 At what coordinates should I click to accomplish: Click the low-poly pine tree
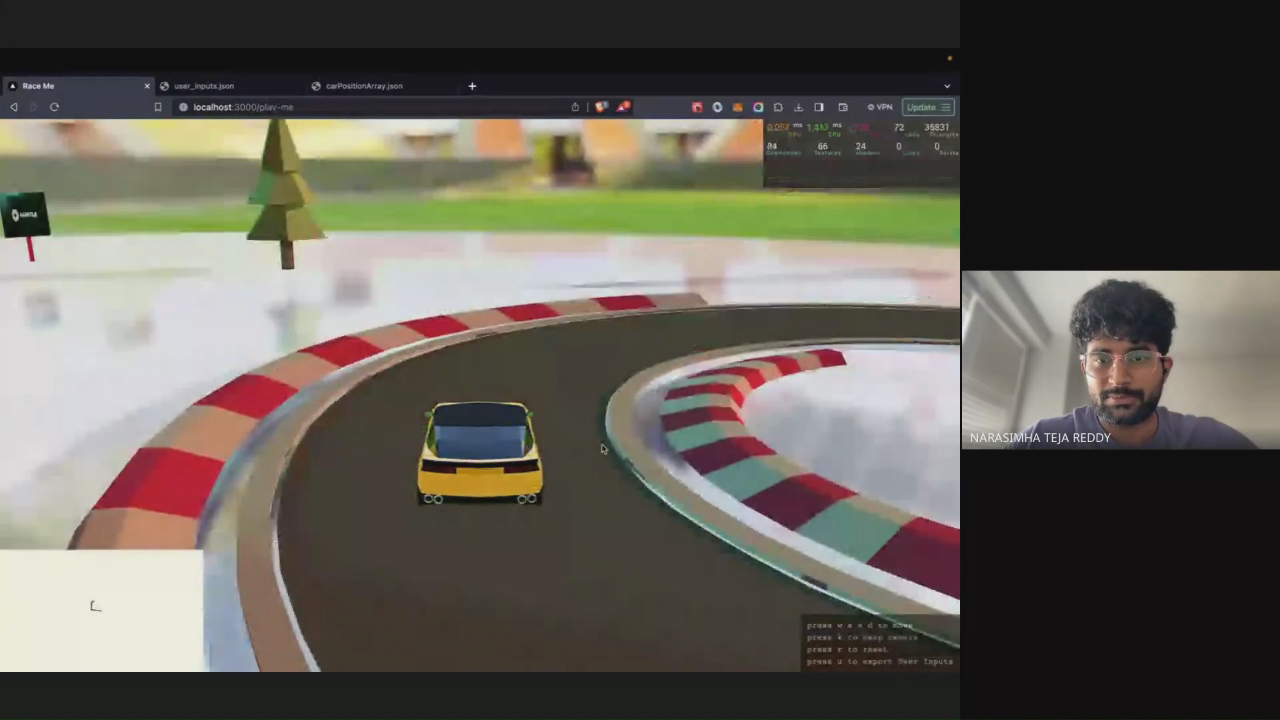285,193
